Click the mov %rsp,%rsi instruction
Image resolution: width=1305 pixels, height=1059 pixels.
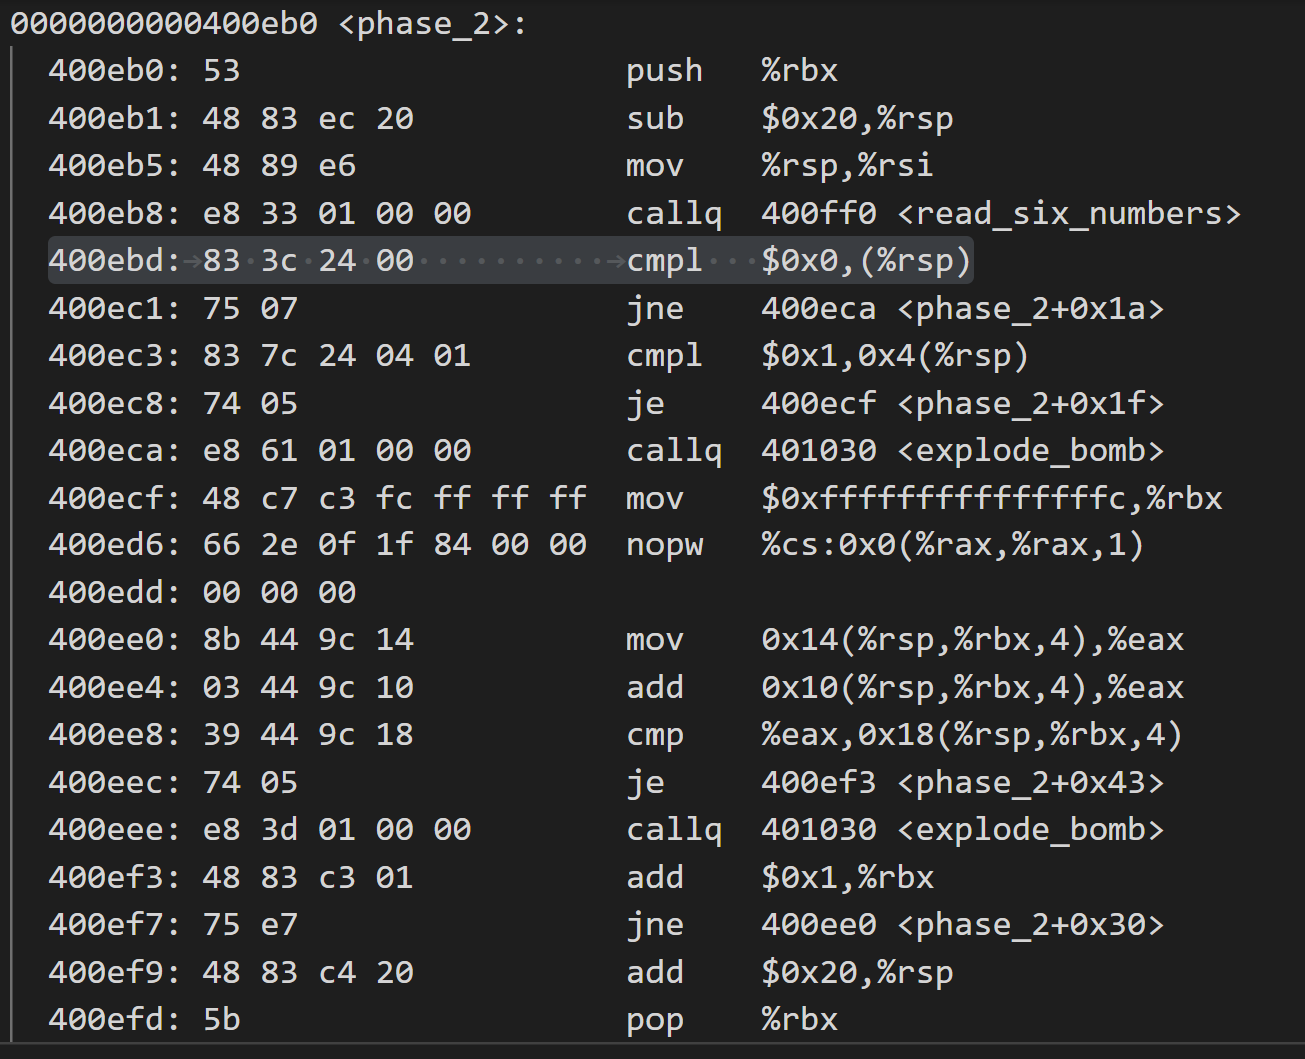[x=778, y=166]
